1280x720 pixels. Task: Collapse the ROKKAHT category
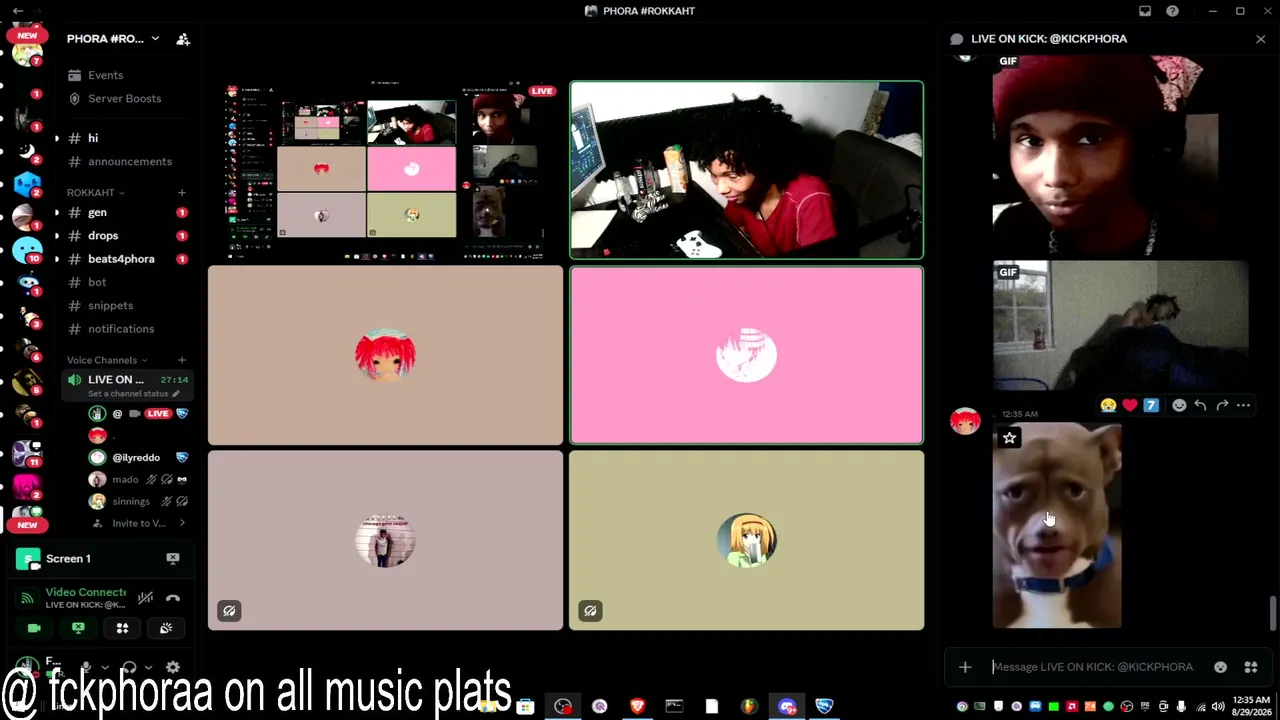96,192
